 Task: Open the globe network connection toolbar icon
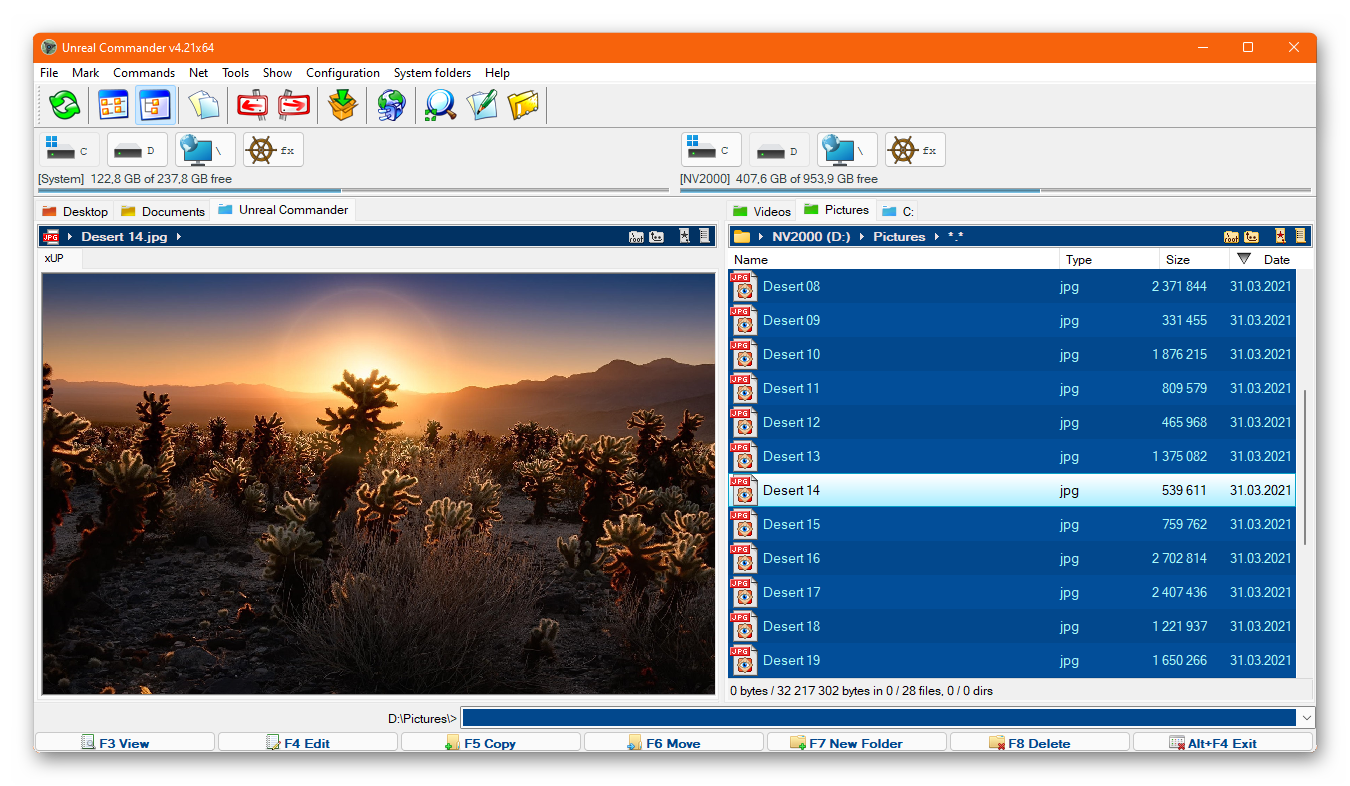(x=391, y=104)
